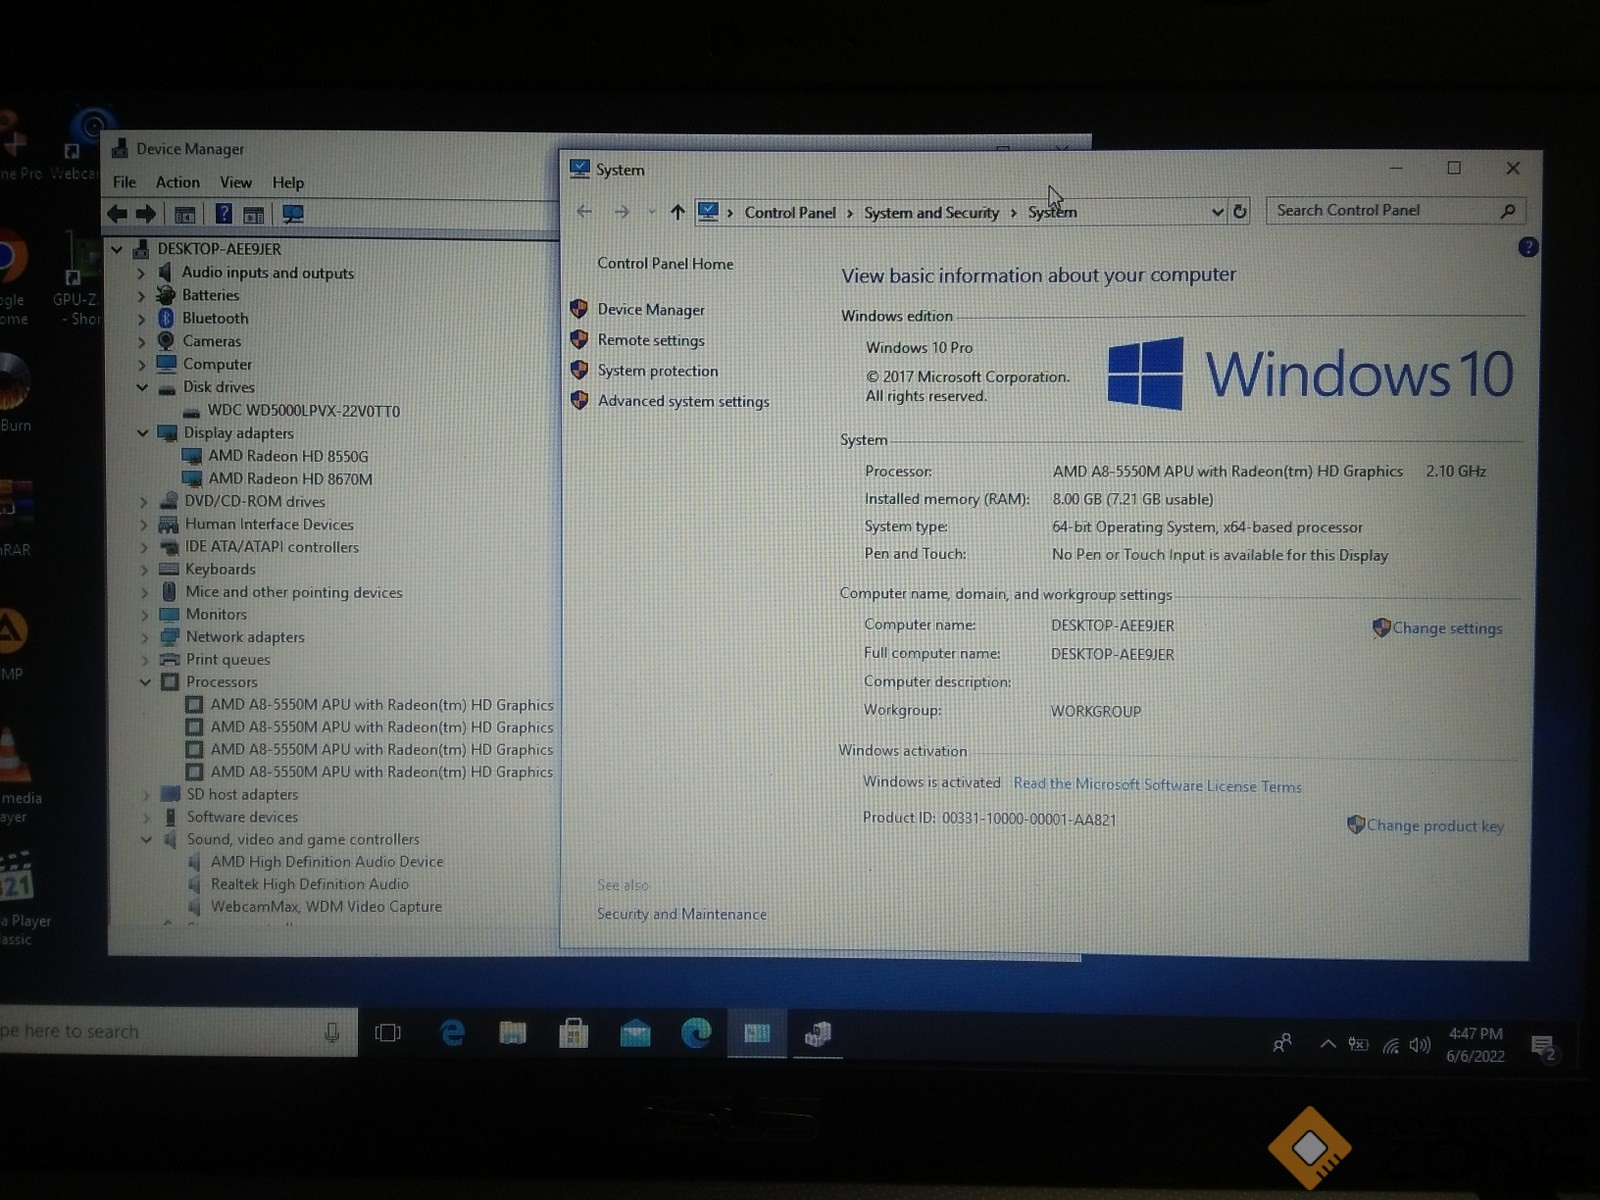Expand the Batteries node
The height and width of the screenshot is (1200, 1600).
click(141, 296)
